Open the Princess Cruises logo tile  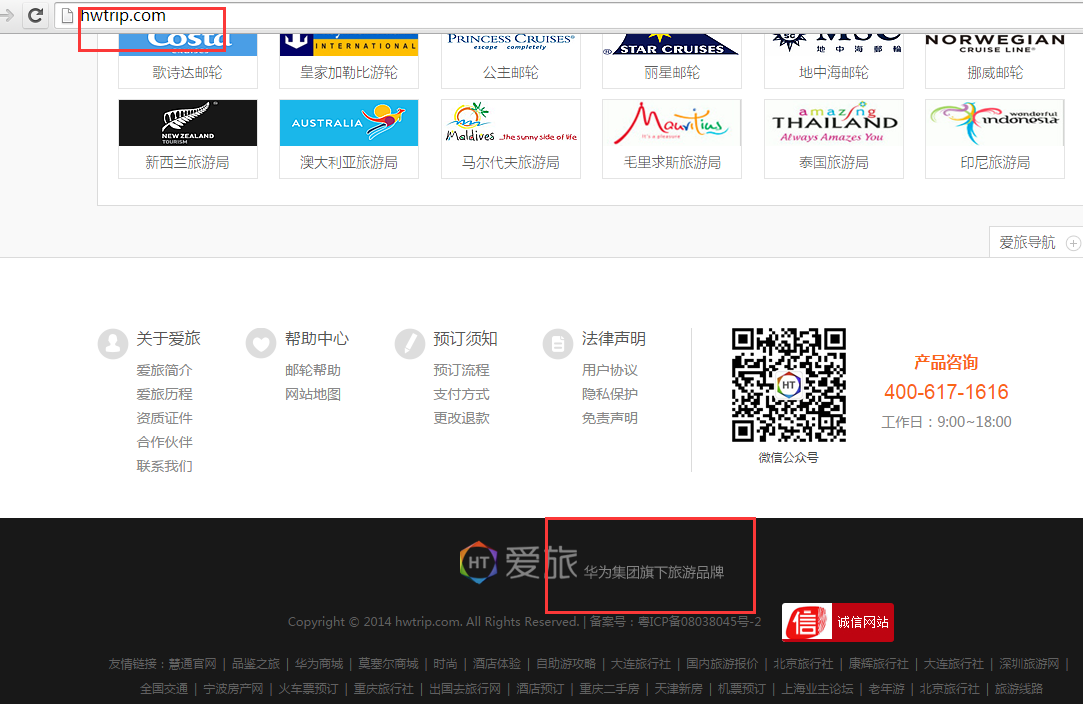(510, 45)
